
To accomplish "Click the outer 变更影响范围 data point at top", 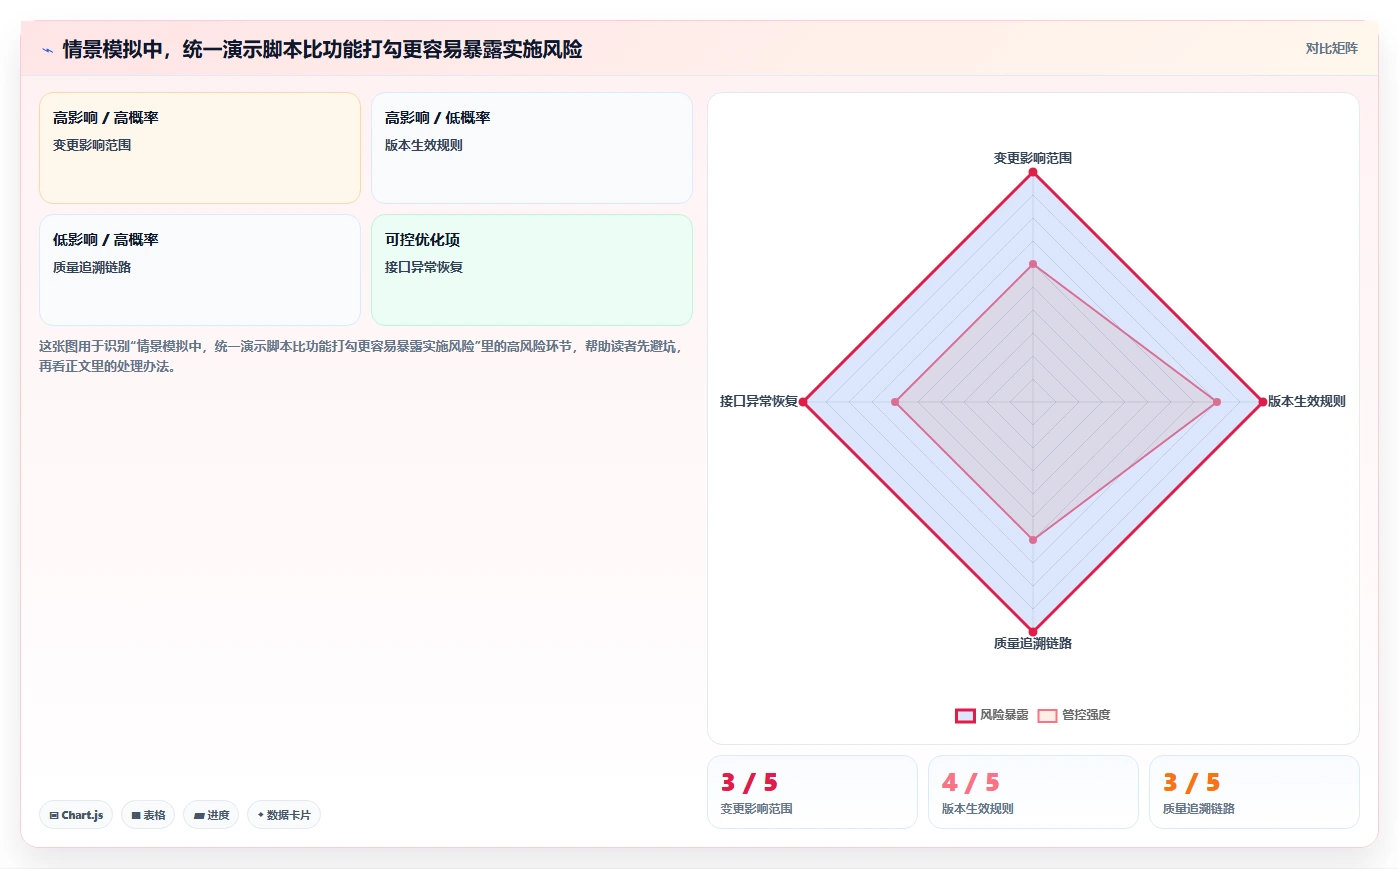I will point(1033,172).
